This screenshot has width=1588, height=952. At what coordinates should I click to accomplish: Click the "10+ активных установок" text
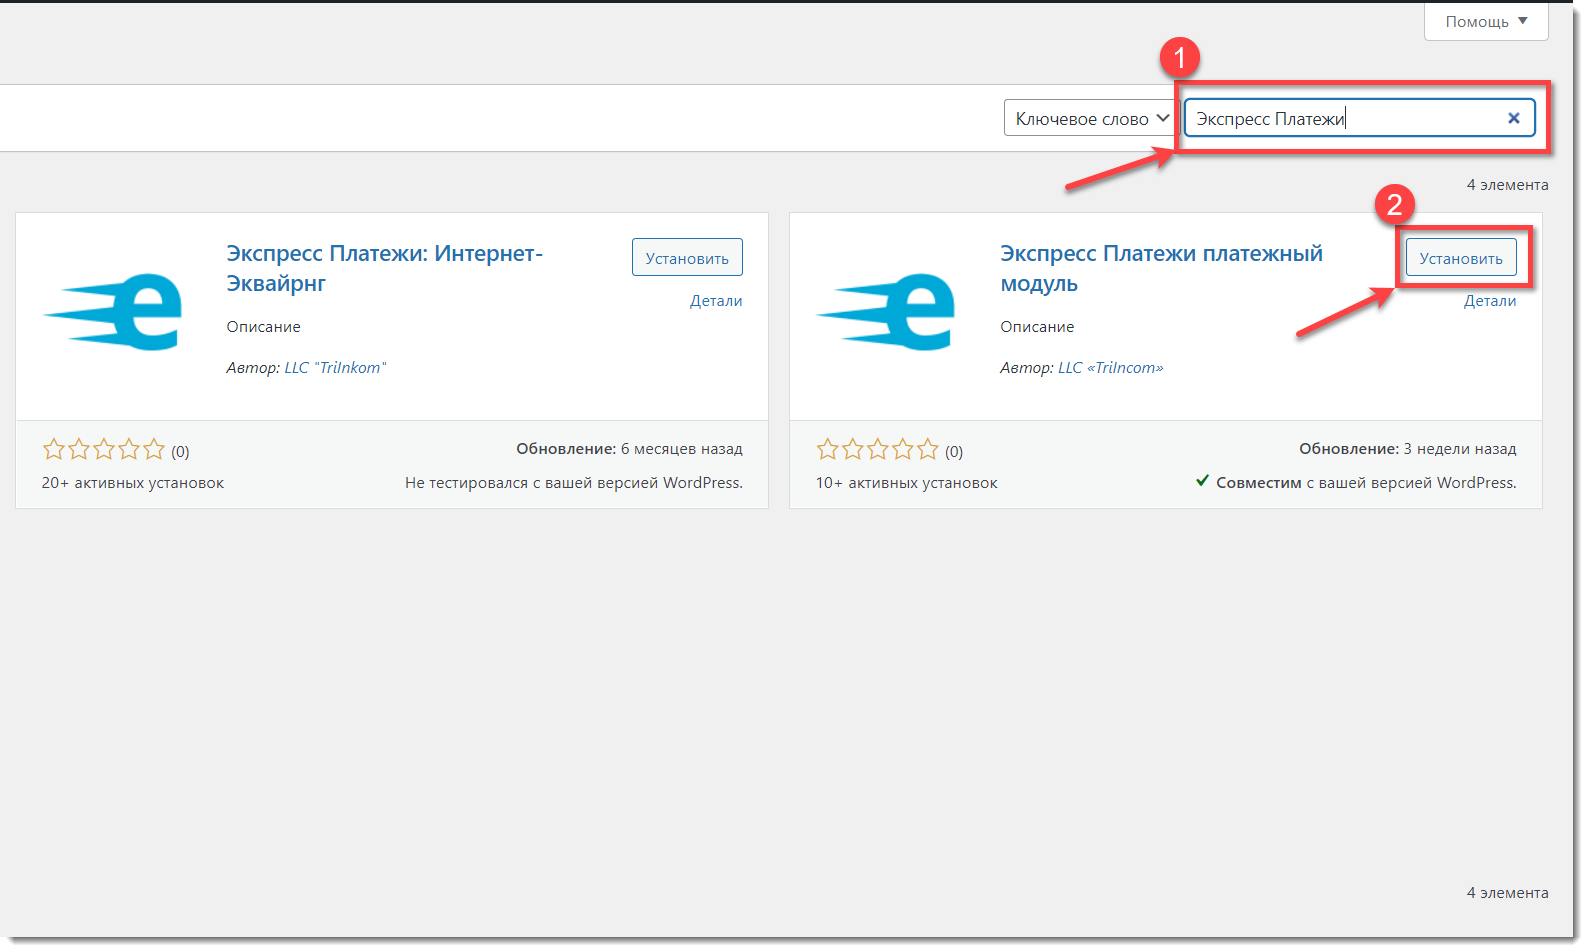[907, 483]
